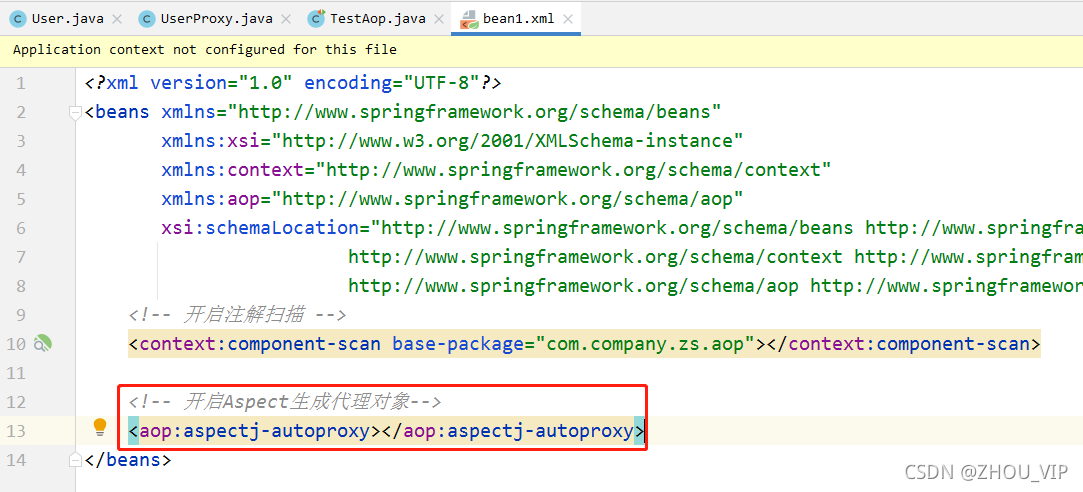This screenshot has height=492, width=1083.
Task: Click the UserProxy.java class file icon
Action: pos(146,19)
